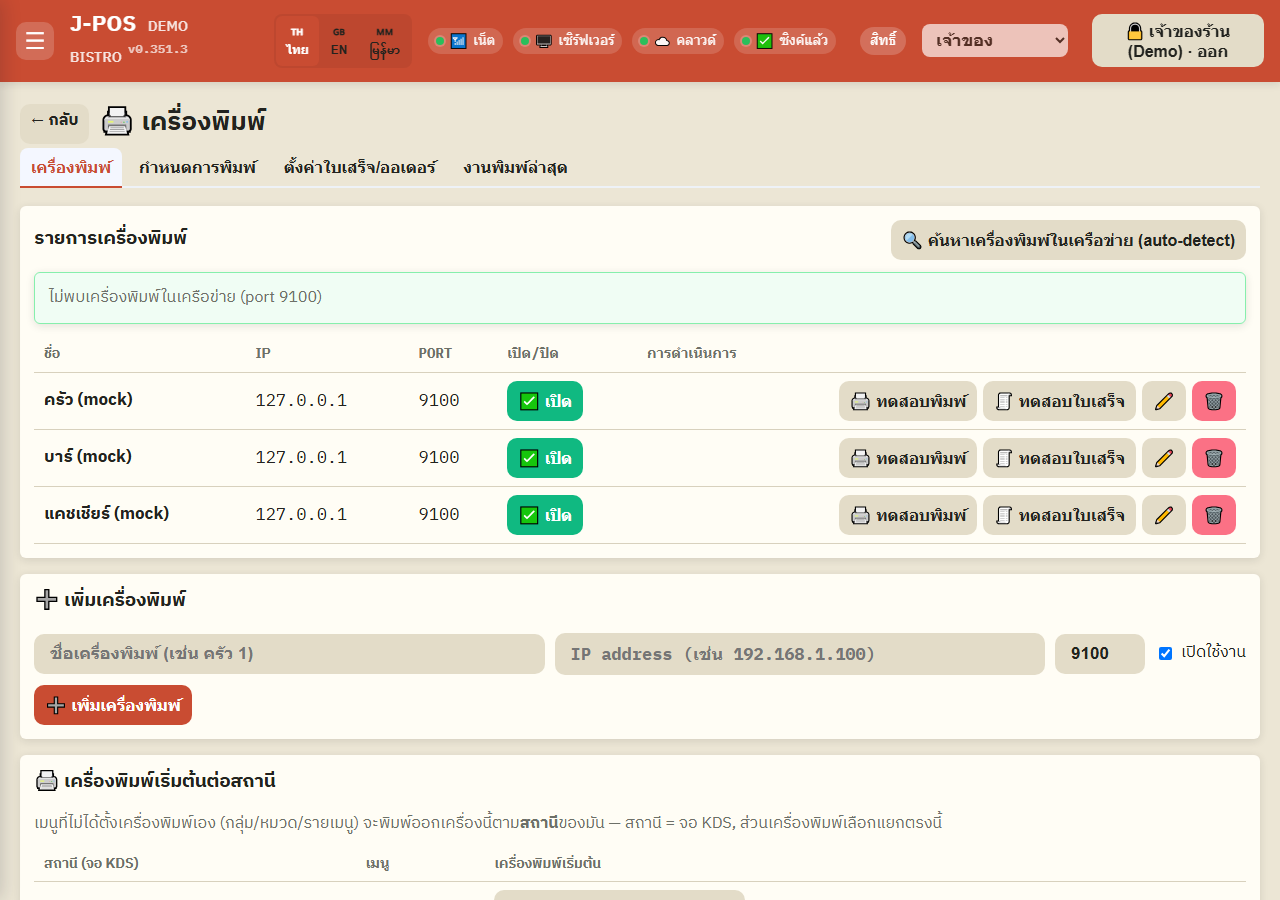1280x900 pixels.
Task: Toggle เปิด switch for บาร์ (mock)
Action: coord(545,458)
